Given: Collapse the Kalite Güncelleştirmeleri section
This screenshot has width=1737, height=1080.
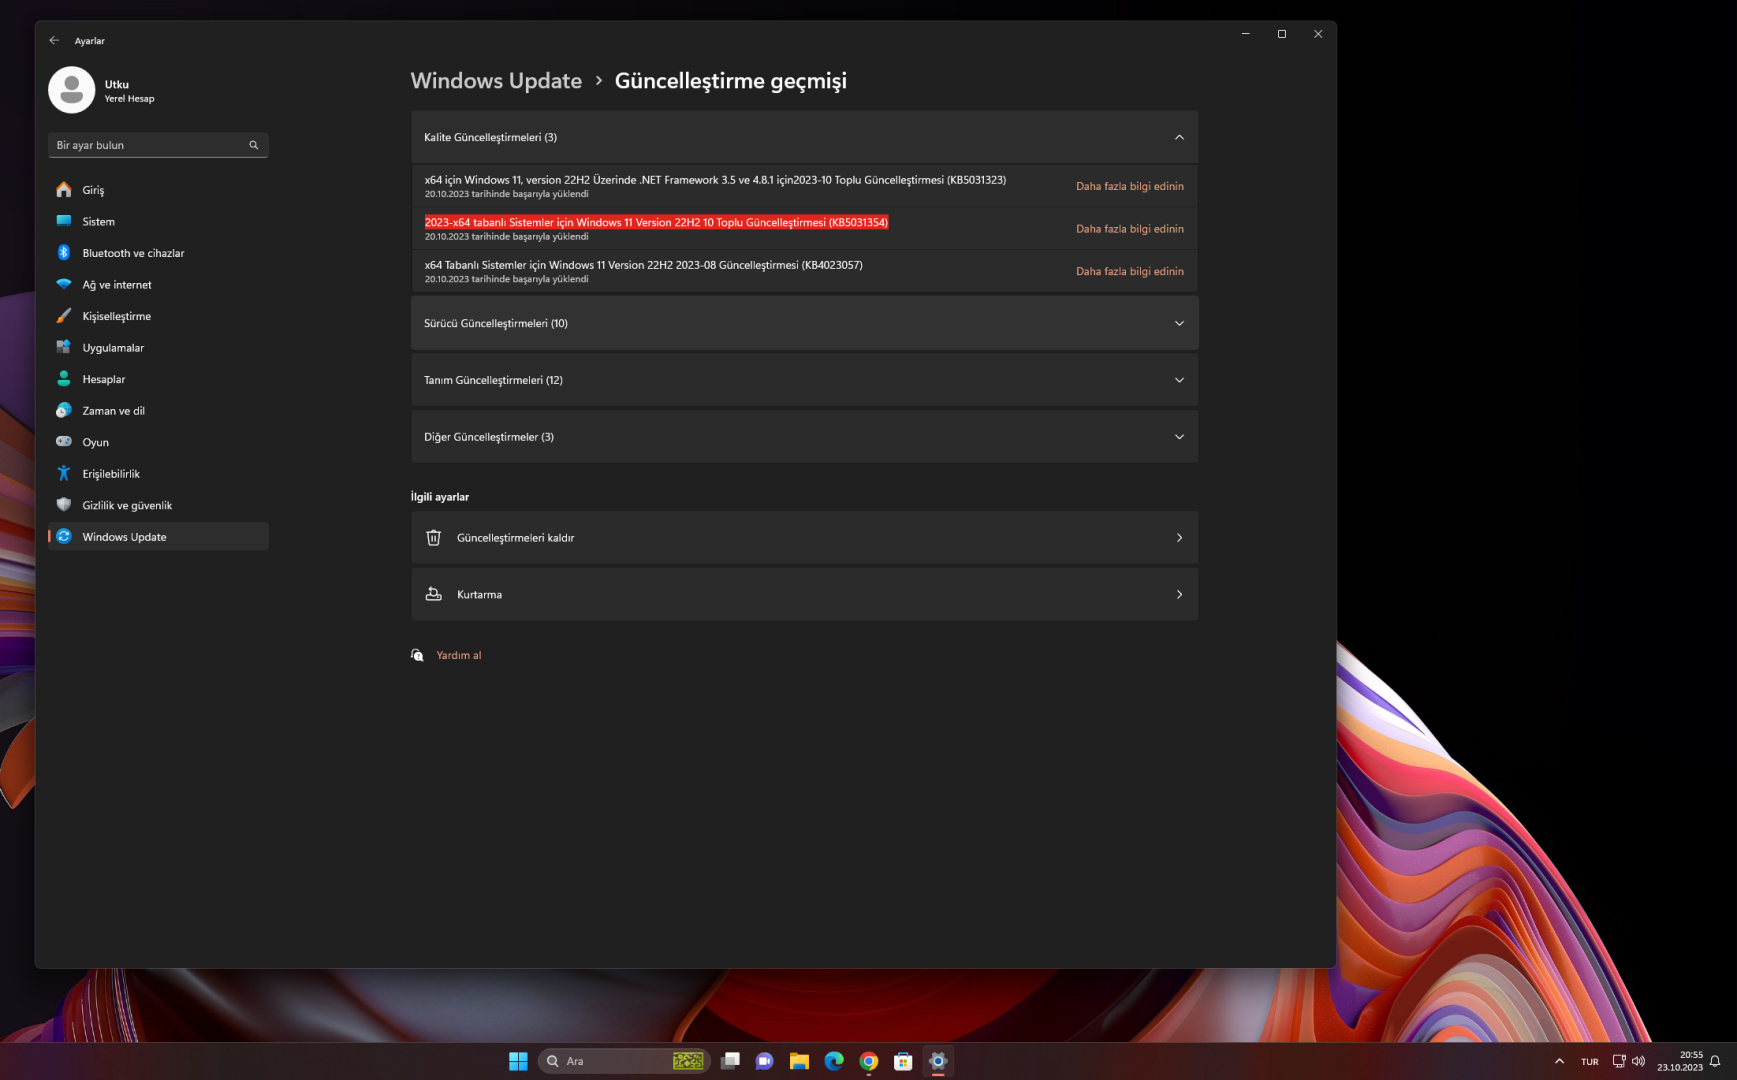Looking at the screenshot, I should click(x=1179, y=137).
